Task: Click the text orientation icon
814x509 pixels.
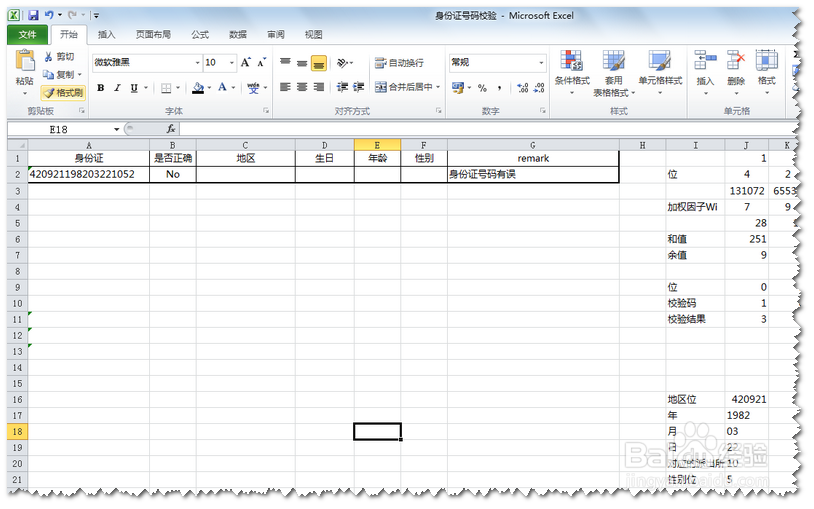Action: click(x=342, y=63)
